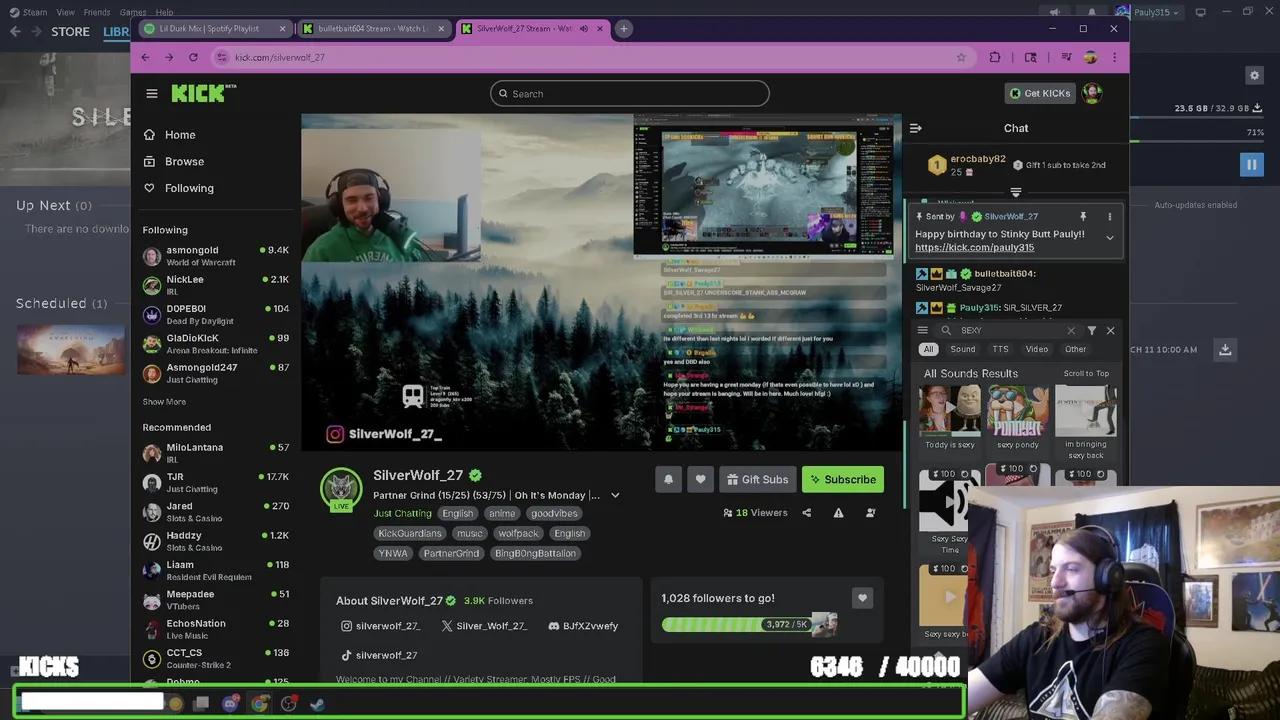
Task: Open Haddzy in the Recommended list
Action: pos(215,541)
